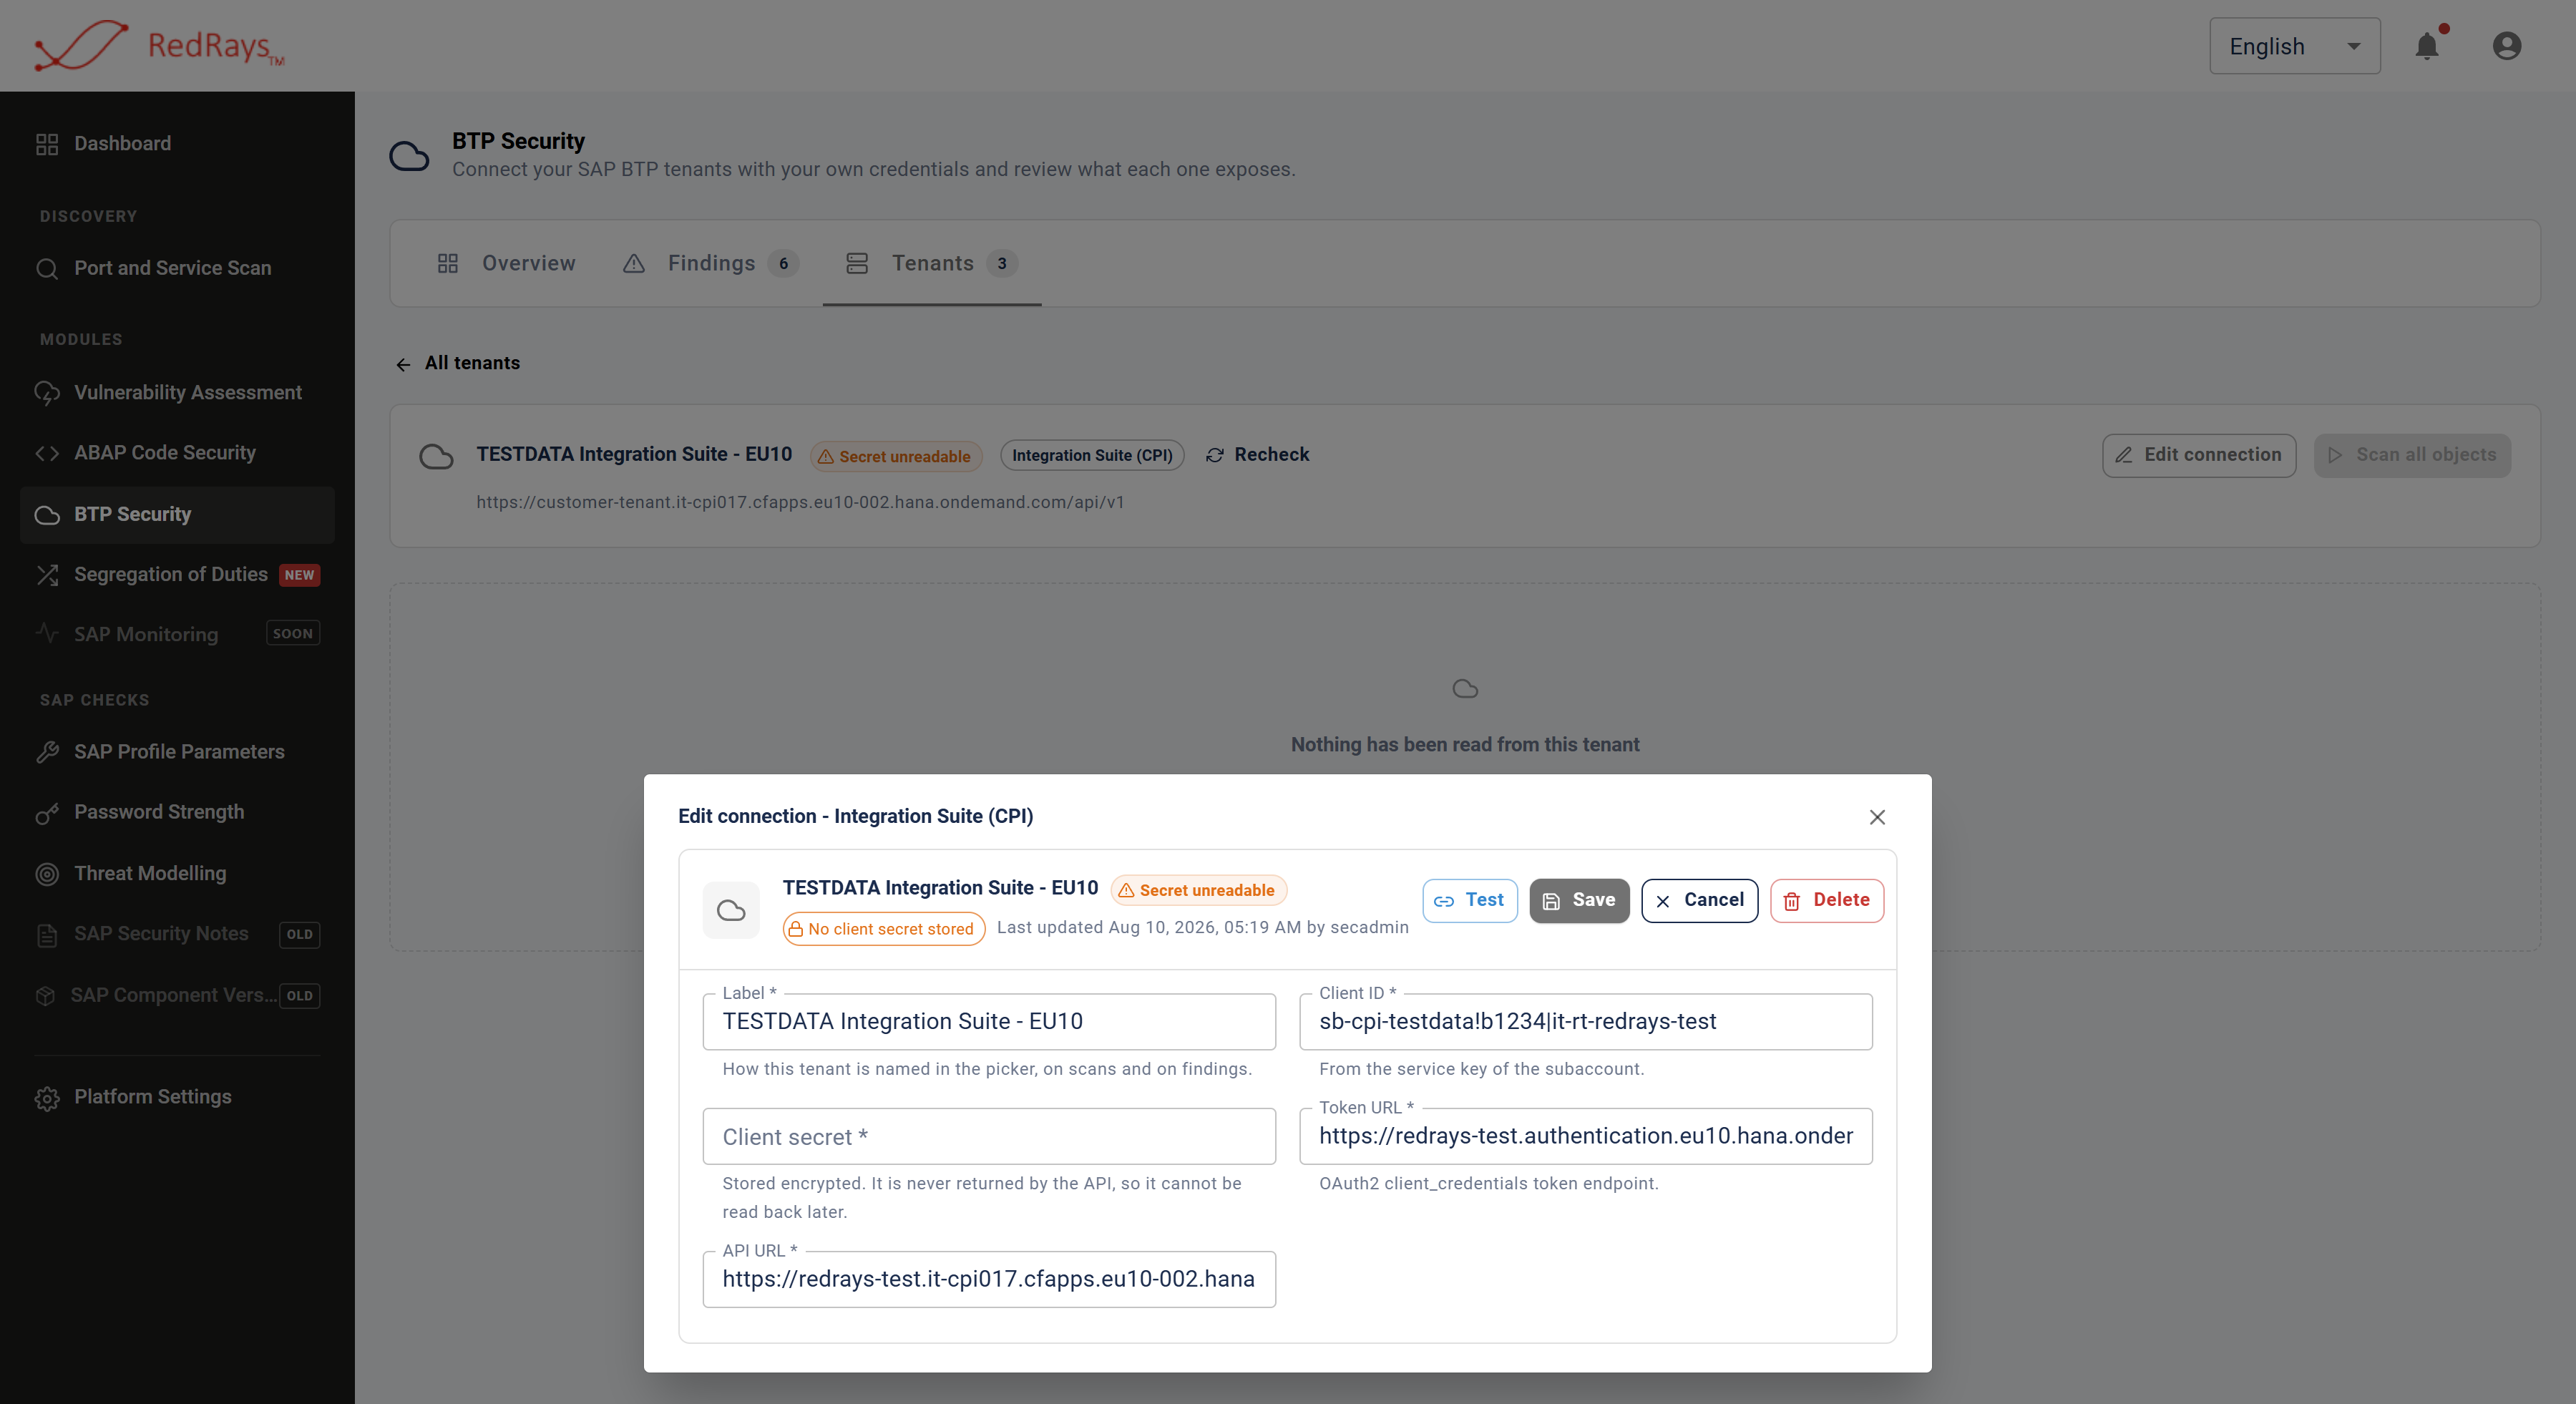Click the Threat Modelling target icon
2576x1404 pixels.
pos(47,874)
